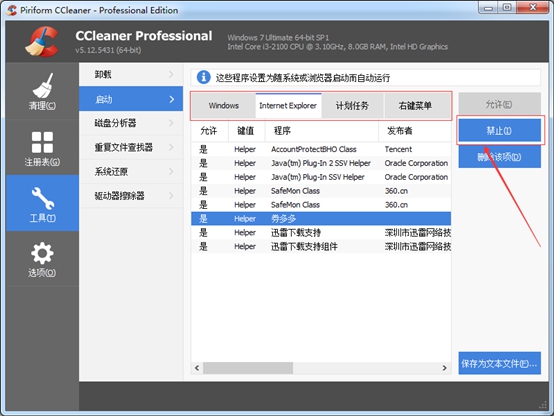The image size is (554, 416).
Task: Open the 选项 options section
Action: coord(42,259)
